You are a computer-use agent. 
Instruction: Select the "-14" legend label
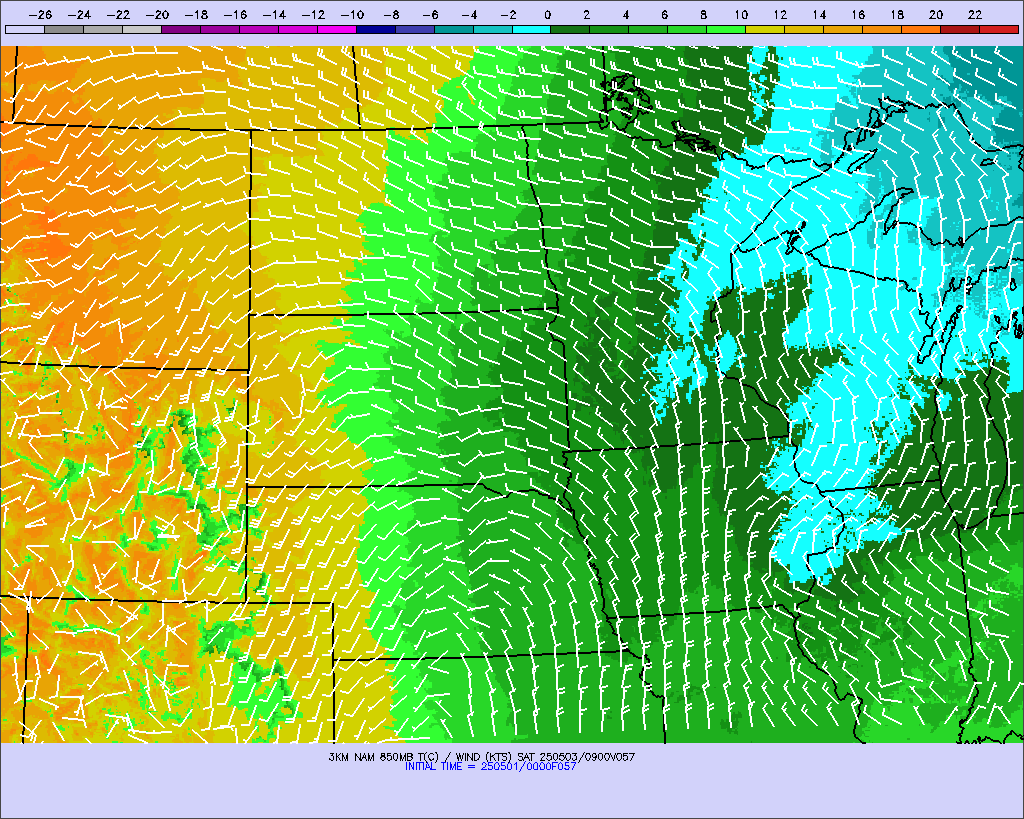click(x=274, y=15)
